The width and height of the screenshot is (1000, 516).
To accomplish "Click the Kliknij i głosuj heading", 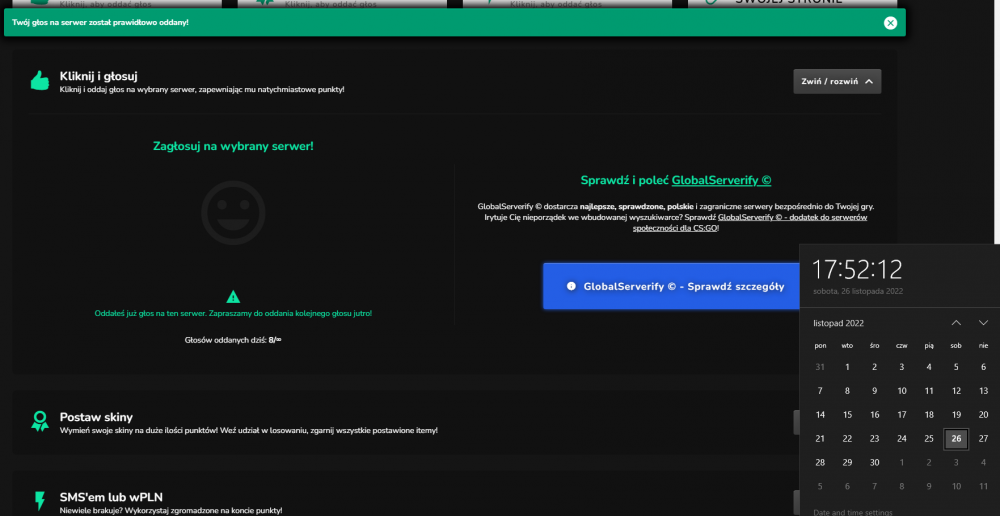I will (x=99, y=76).
